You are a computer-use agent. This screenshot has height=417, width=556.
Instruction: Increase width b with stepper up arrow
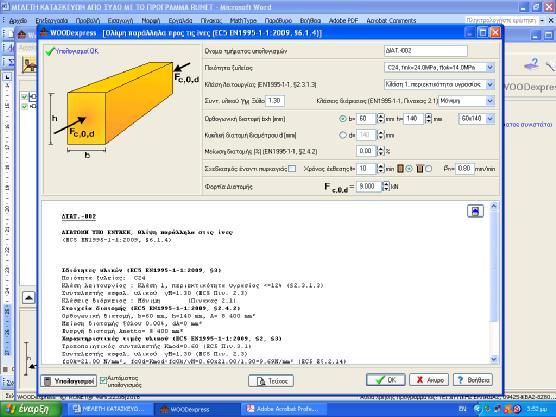(x=380, y=116)
